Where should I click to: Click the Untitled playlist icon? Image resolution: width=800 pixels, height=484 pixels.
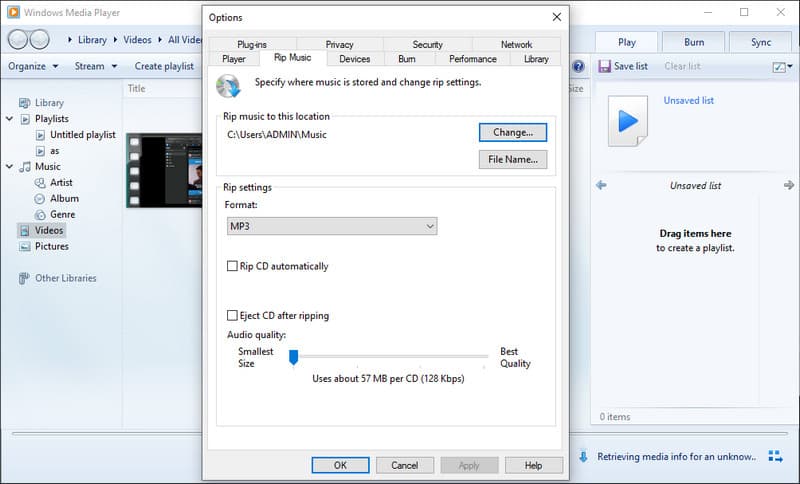point(40,135)
